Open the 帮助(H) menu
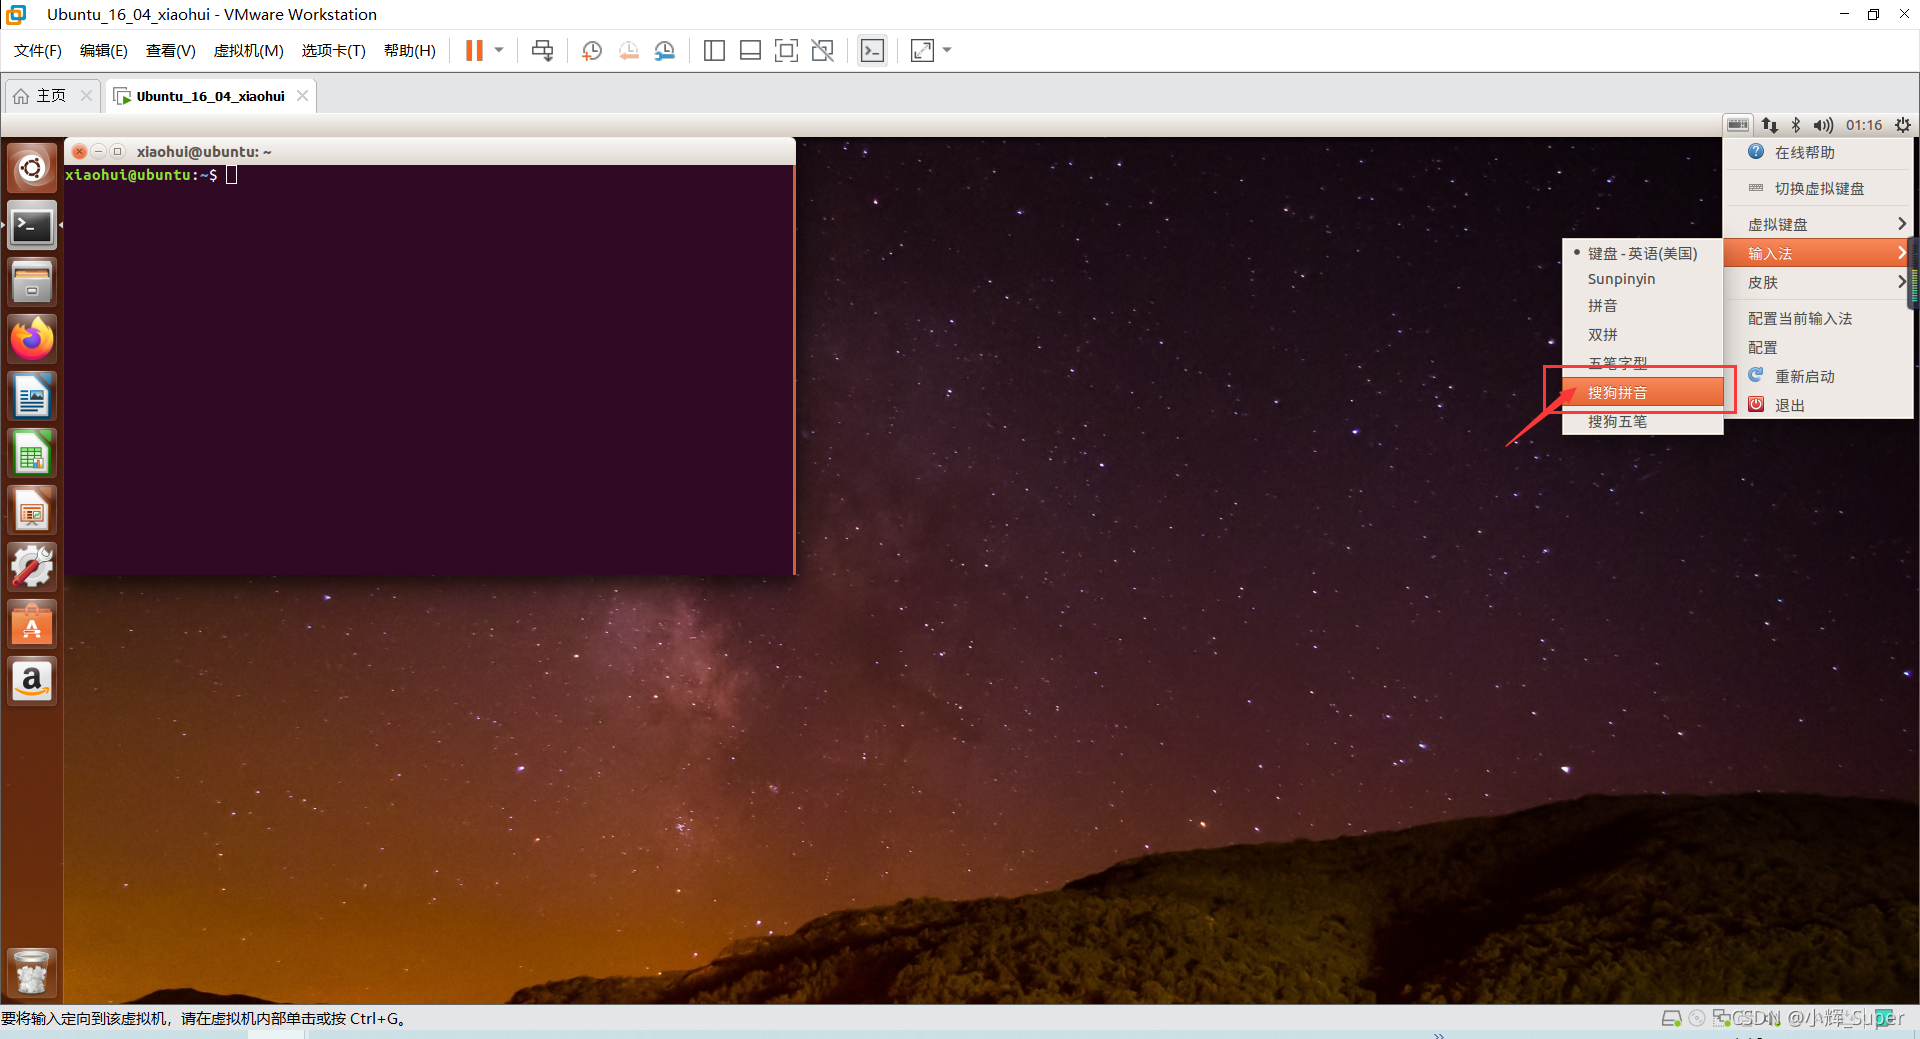This screenshot has height=1039, width=1920. 410,51
